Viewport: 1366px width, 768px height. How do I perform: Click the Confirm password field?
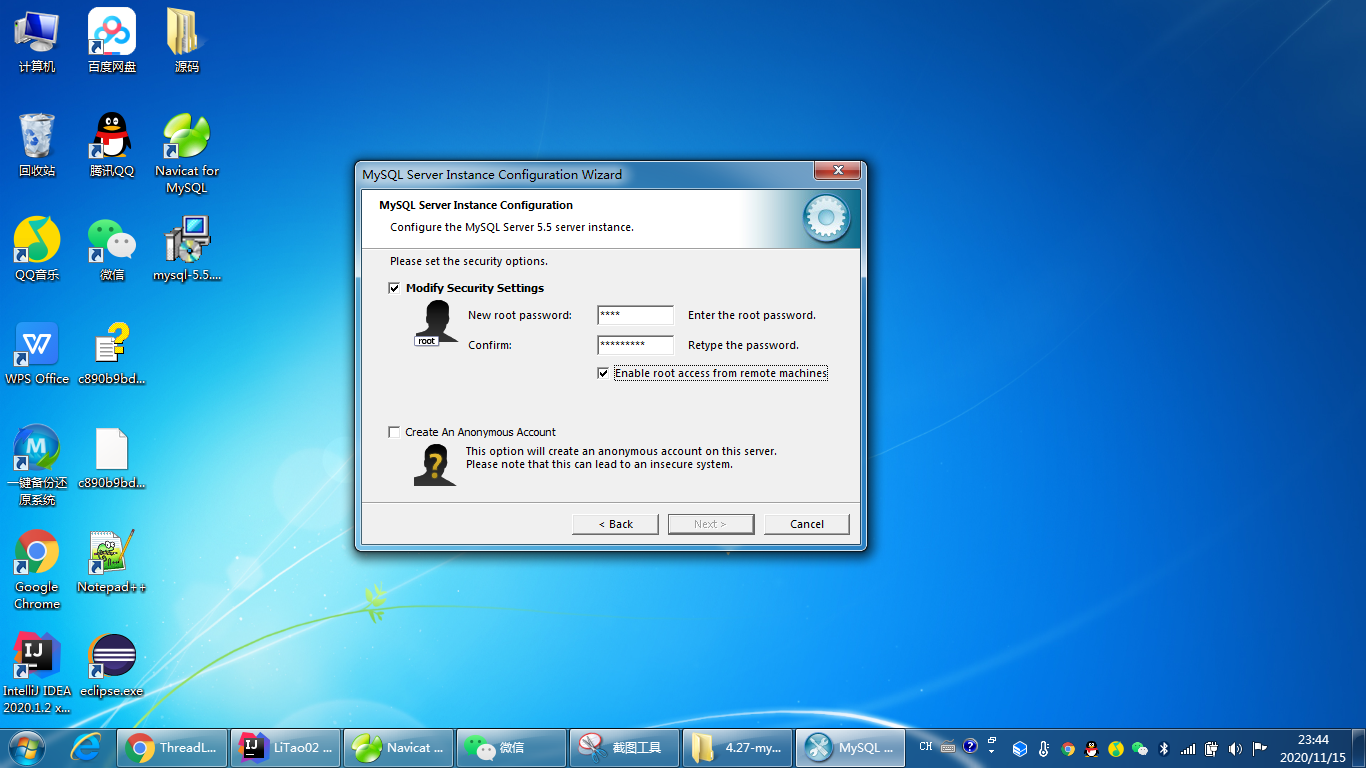tap(635, 345)
